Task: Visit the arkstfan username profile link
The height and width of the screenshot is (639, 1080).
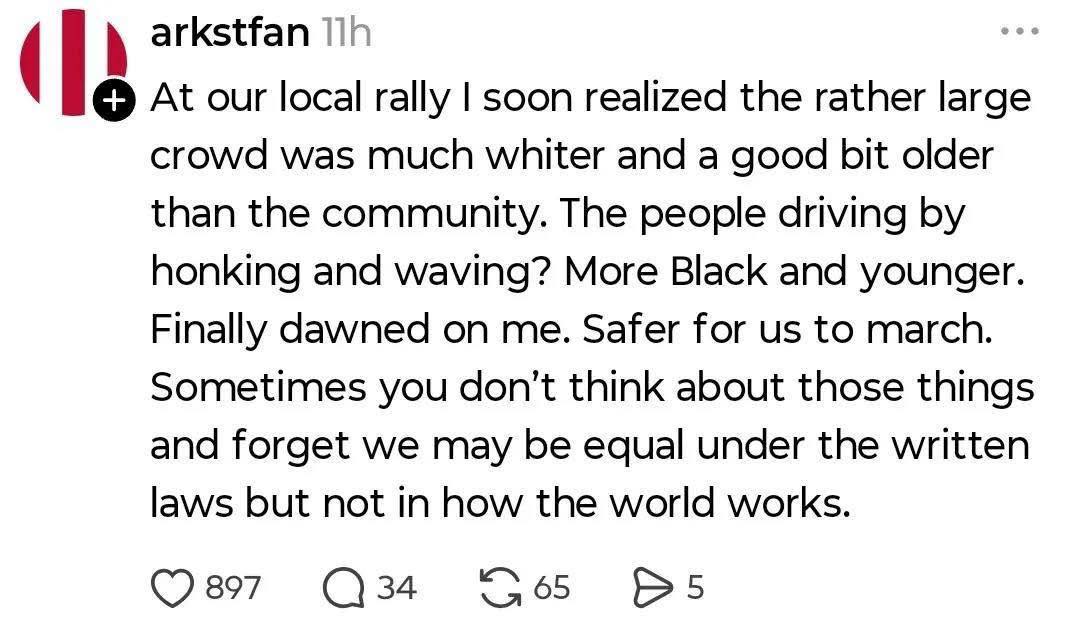Action: click(229, 32)
